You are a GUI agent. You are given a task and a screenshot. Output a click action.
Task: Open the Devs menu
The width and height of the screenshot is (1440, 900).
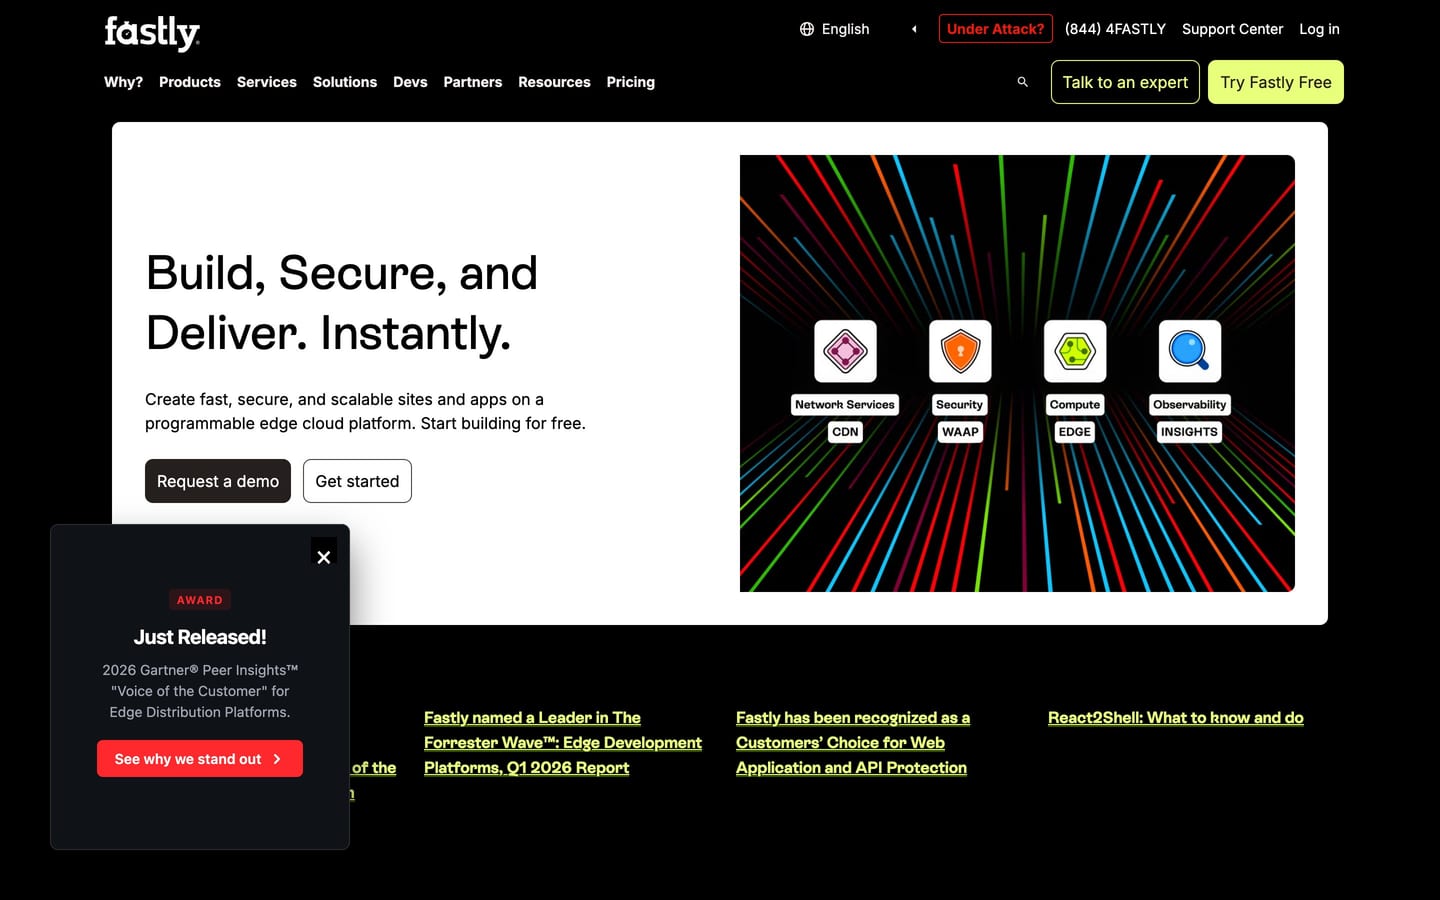(x=410, y=82)
